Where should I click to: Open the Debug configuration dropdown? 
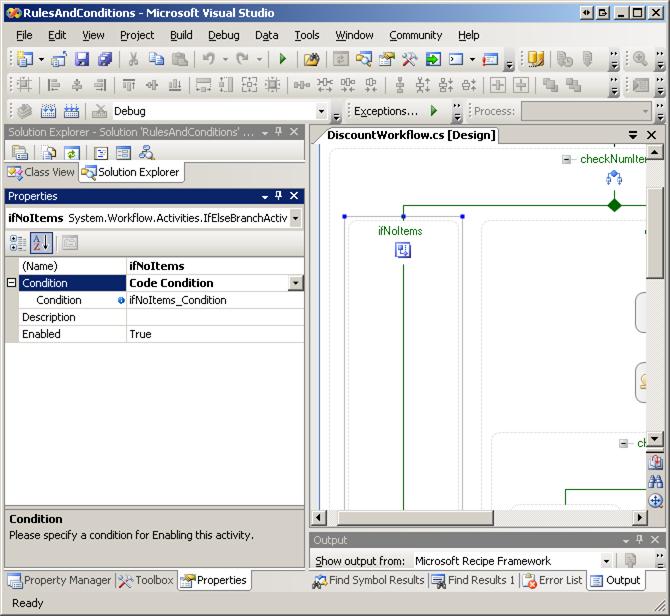tap(321, 112)
